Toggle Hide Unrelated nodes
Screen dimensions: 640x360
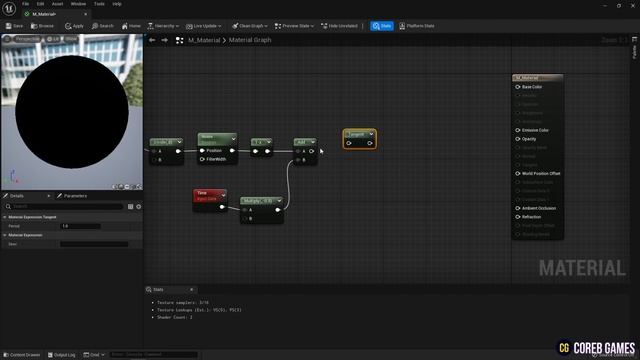coord(339,26)
